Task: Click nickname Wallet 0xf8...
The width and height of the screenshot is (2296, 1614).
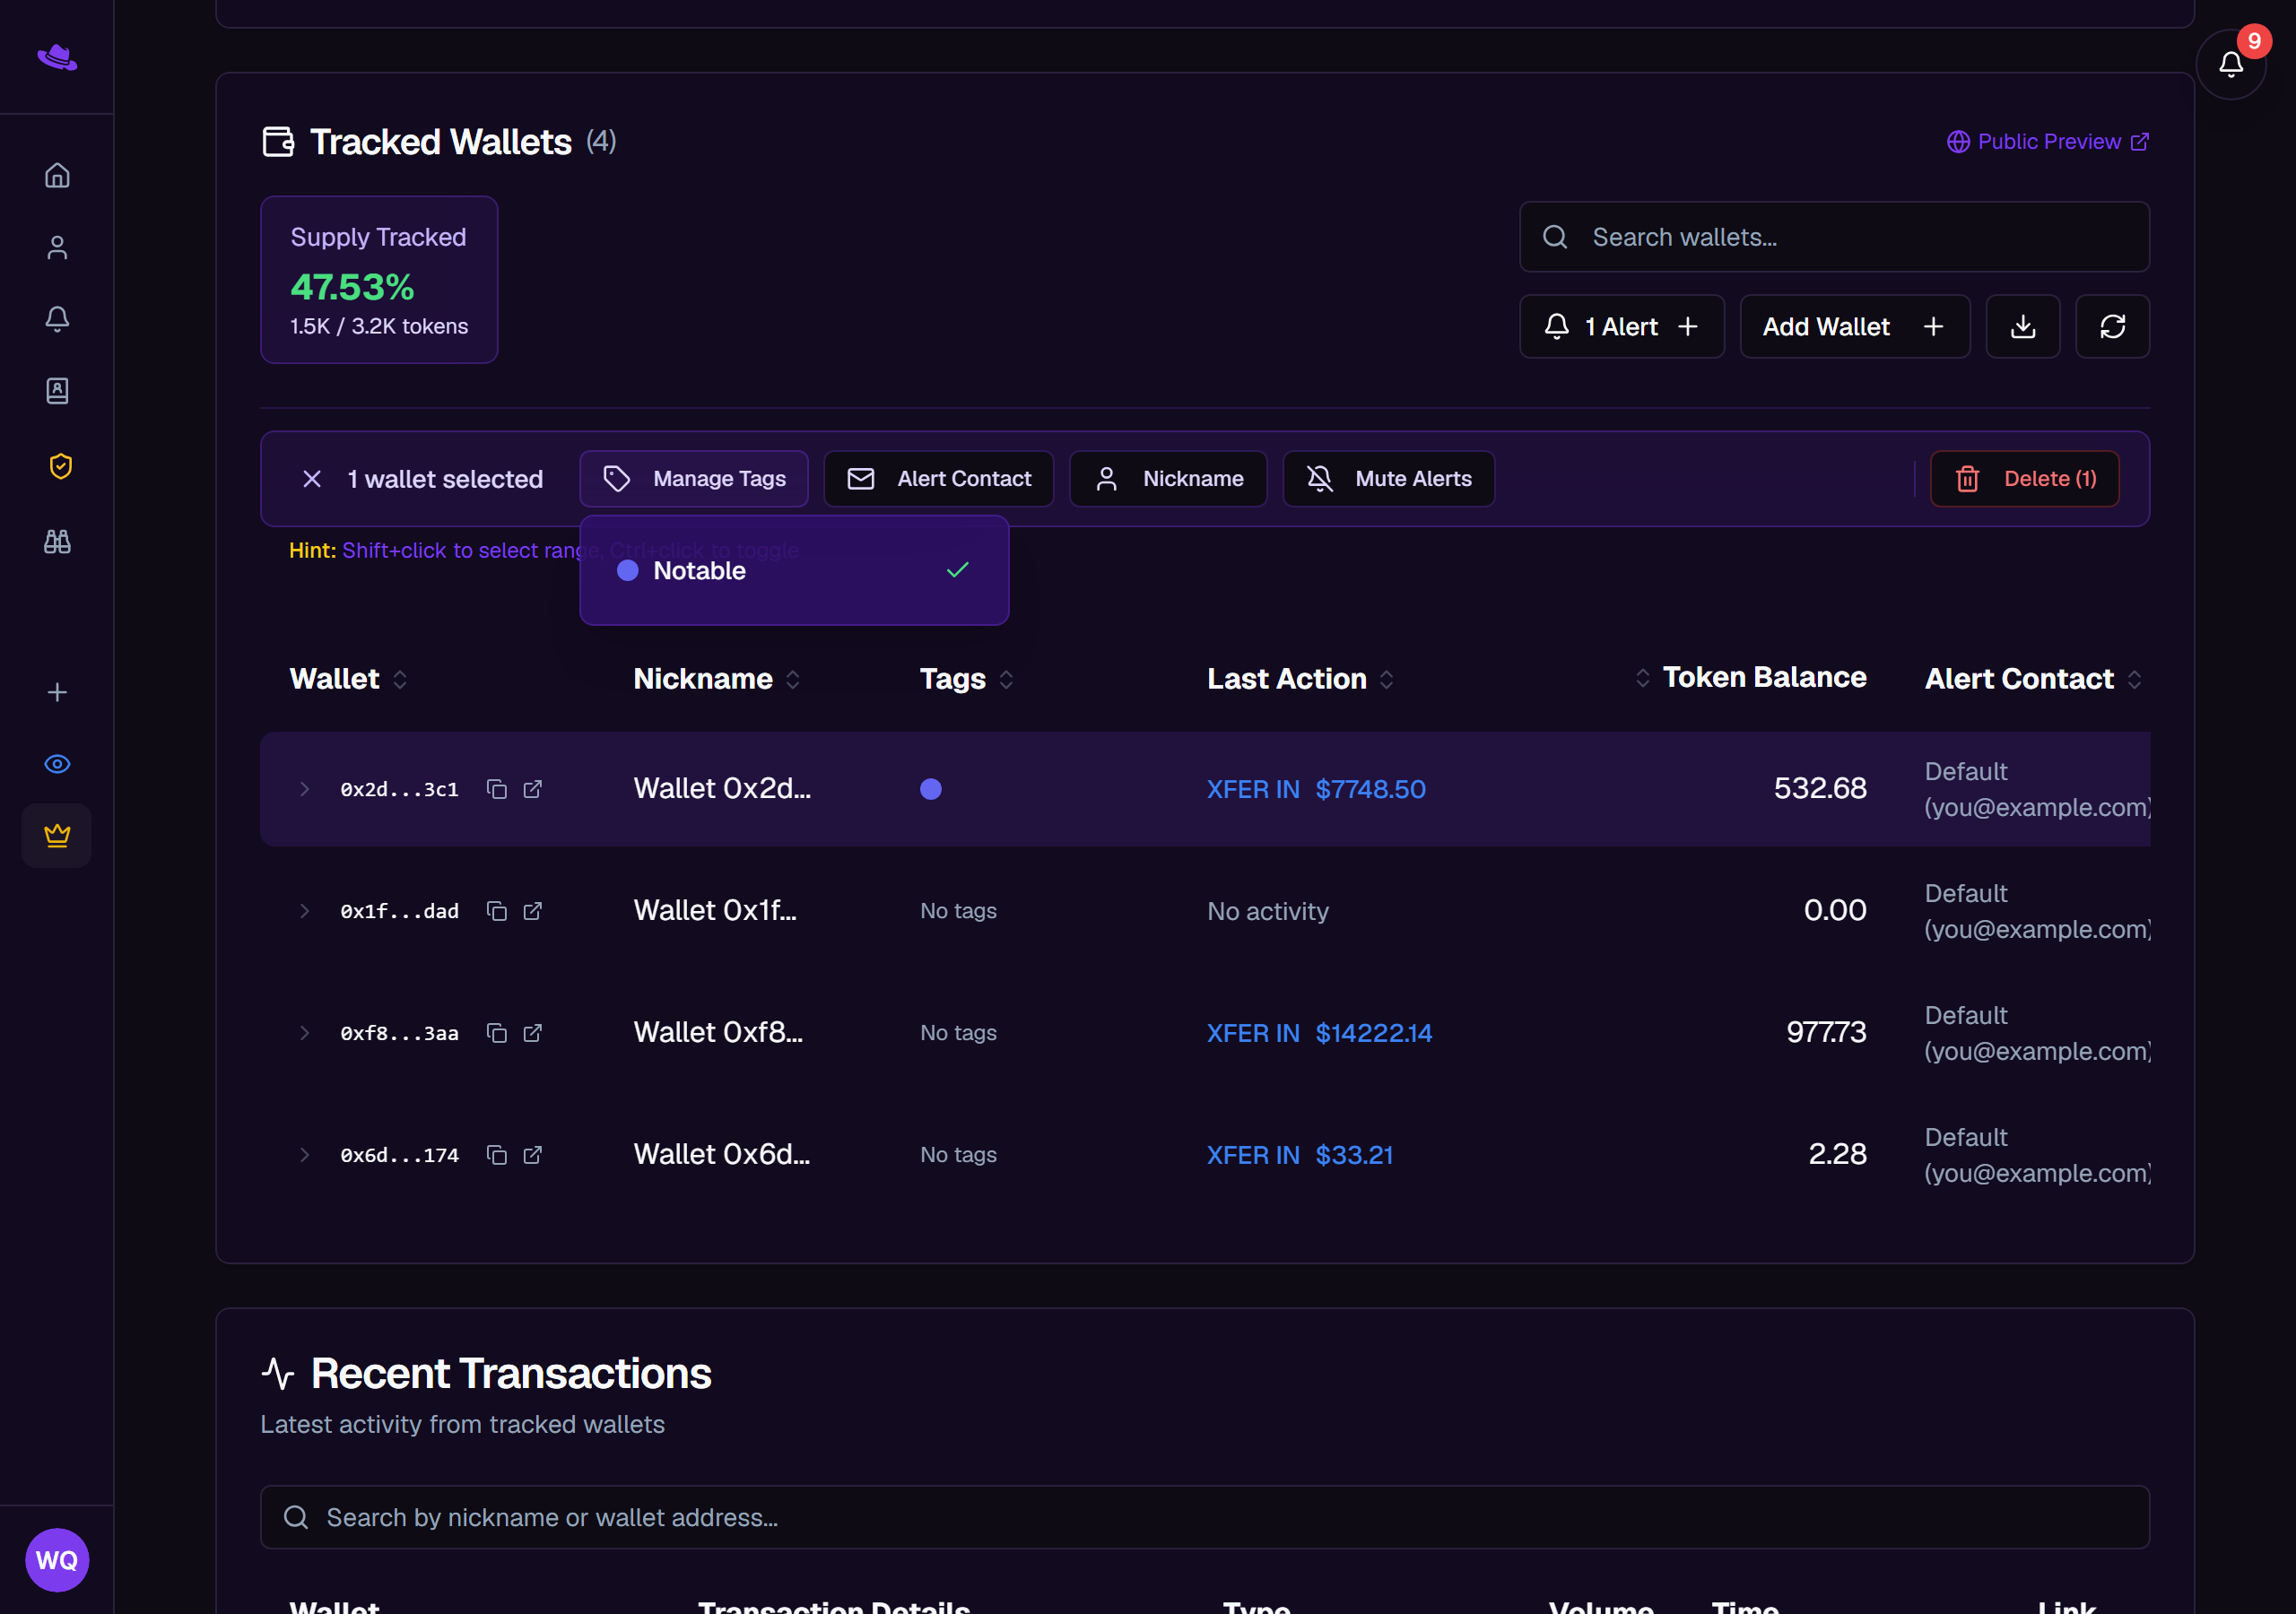Action: 718,1033
